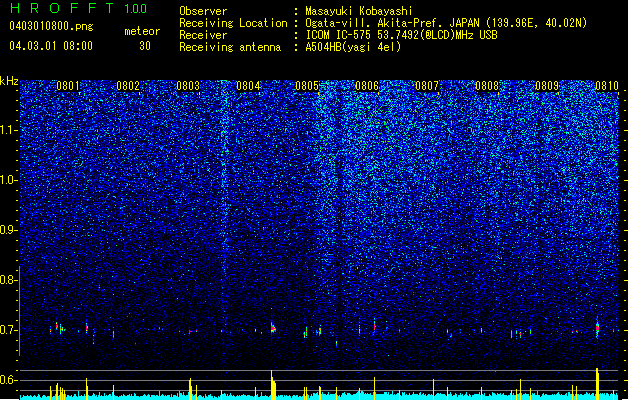Click the bright meteor echo just before 0810
The width and height of the screenshot is (629, 400).
[x=597, y=327]
